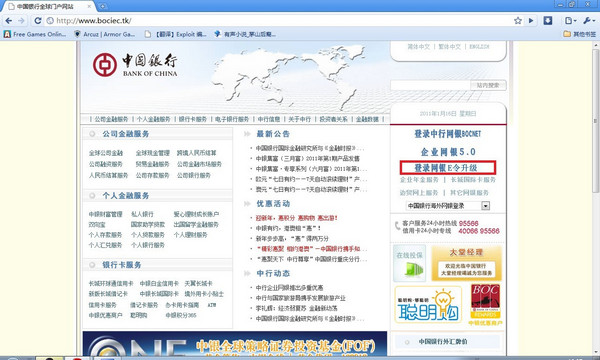Click the 企业年金服务 link
The height and width of the screenshot is (360, 600).
419,180
